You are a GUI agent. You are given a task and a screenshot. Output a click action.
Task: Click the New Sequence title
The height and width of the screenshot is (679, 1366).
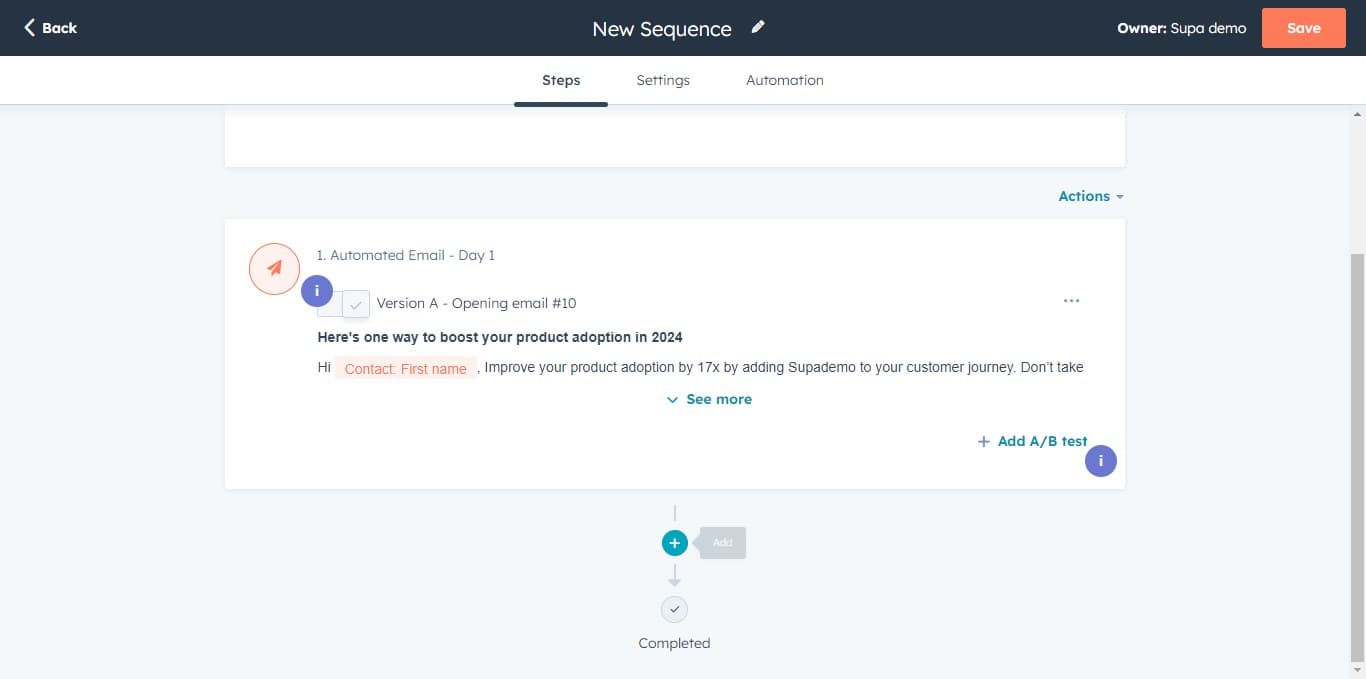661,29
